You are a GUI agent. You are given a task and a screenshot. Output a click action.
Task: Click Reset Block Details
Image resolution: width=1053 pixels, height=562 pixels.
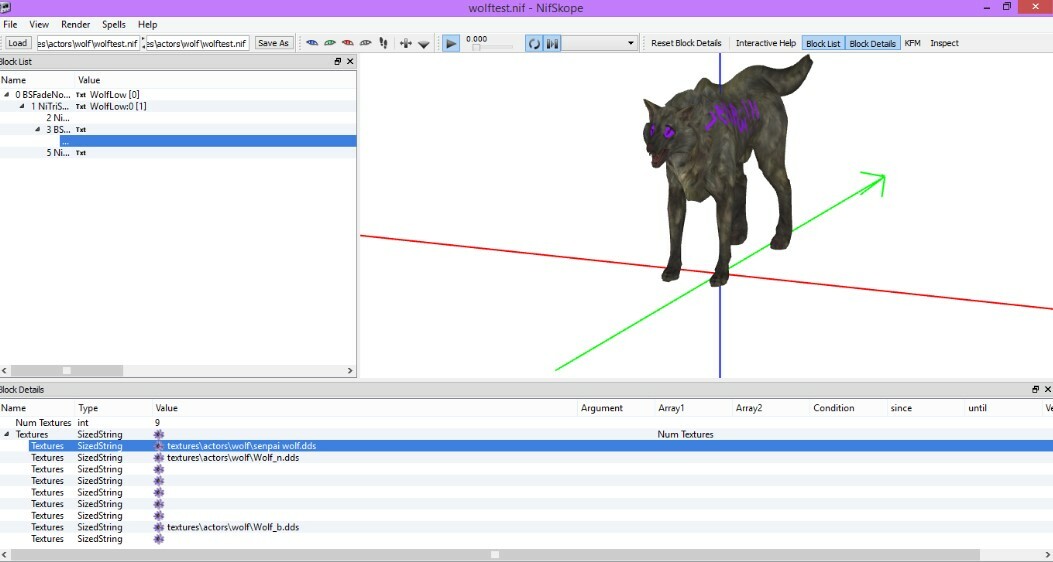pos(686,43)
